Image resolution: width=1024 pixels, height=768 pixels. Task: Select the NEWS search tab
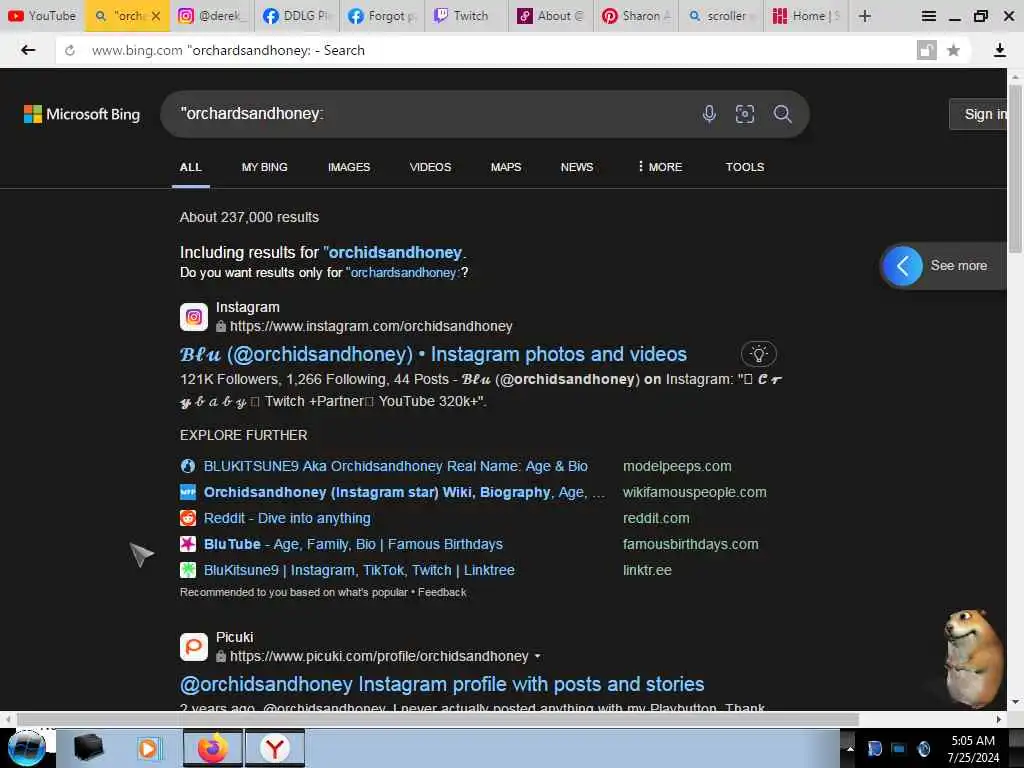[577, 167]
